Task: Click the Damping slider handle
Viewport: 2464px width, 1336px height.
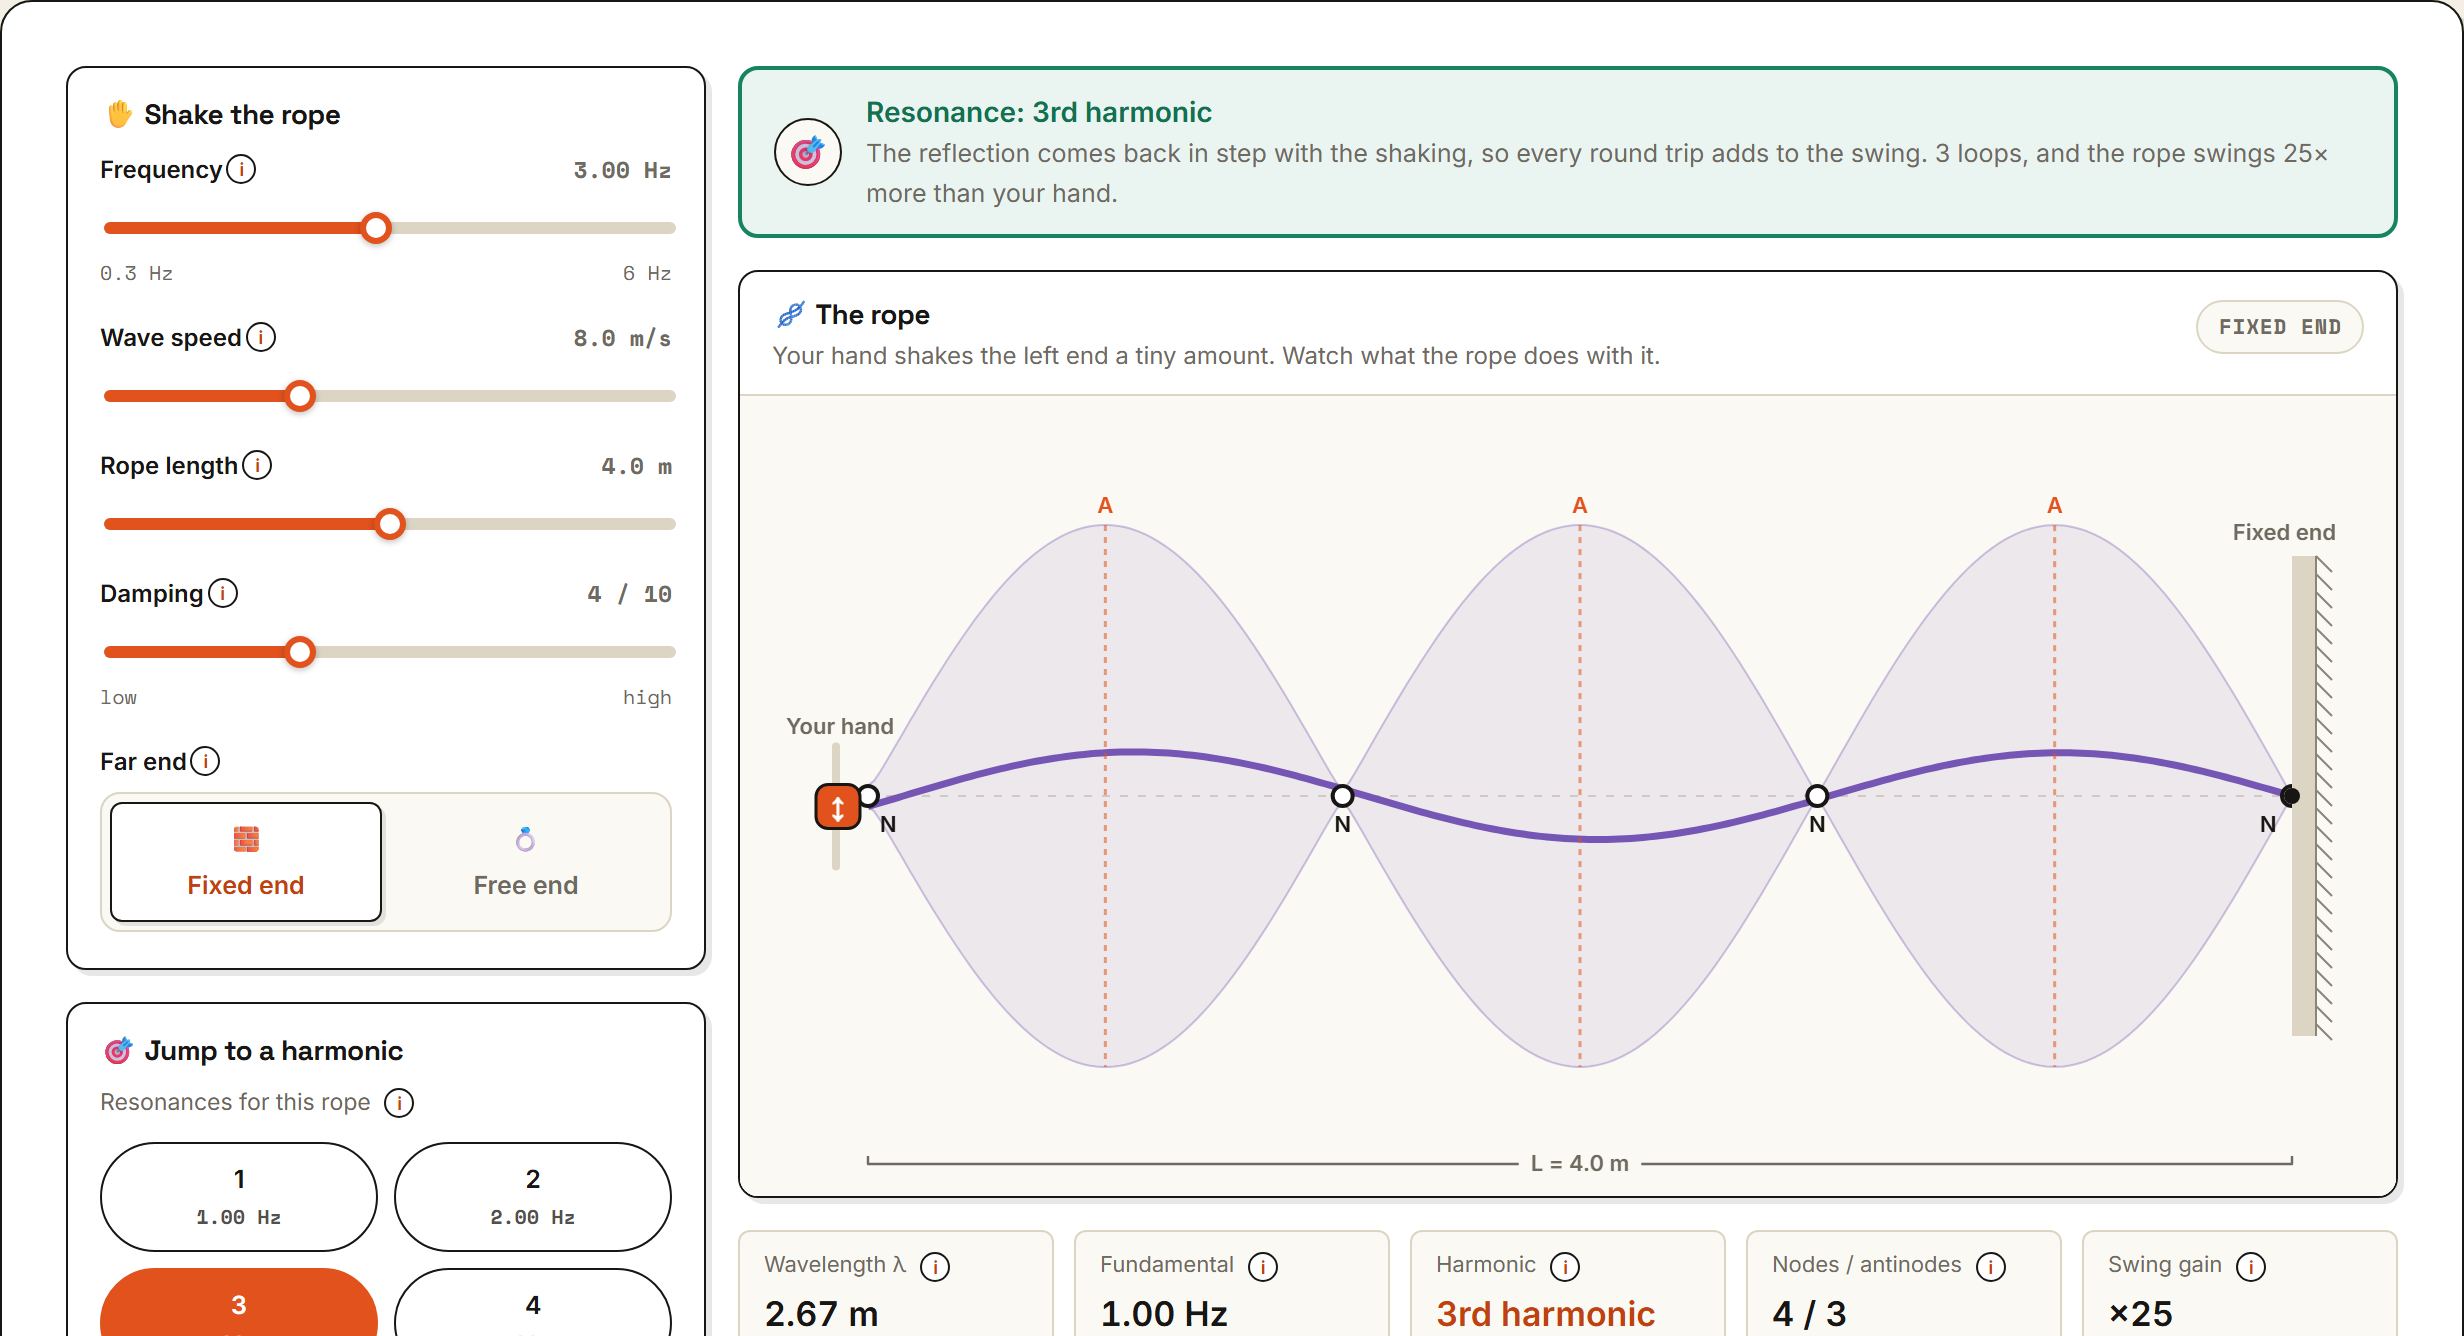Action: (x=300, y=652)
